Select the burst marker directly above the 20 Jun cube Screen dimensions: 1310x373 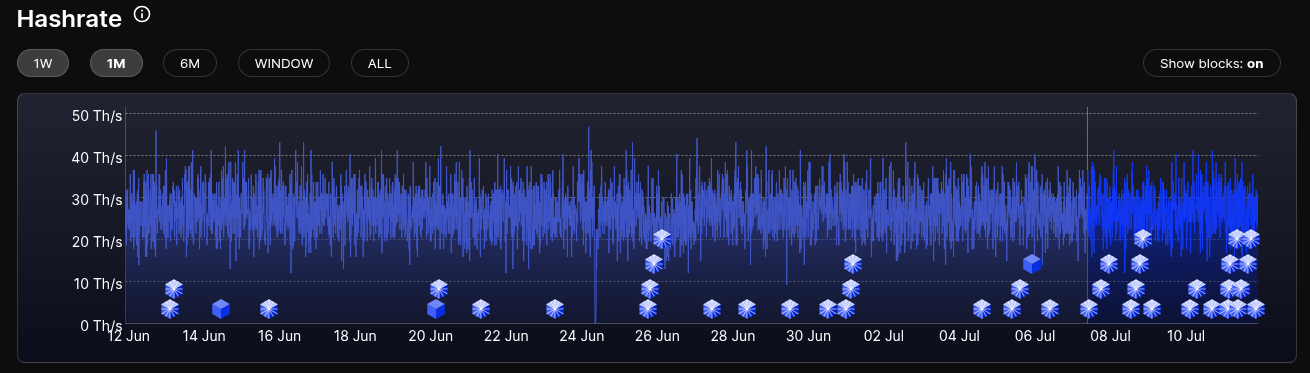click(439, 289)
